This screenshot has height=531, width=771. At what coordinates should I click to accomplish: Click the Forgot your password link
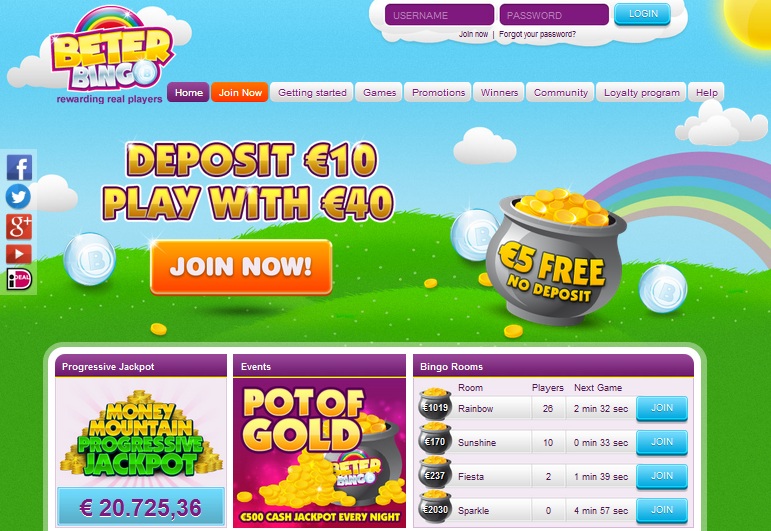click(537, 34)
